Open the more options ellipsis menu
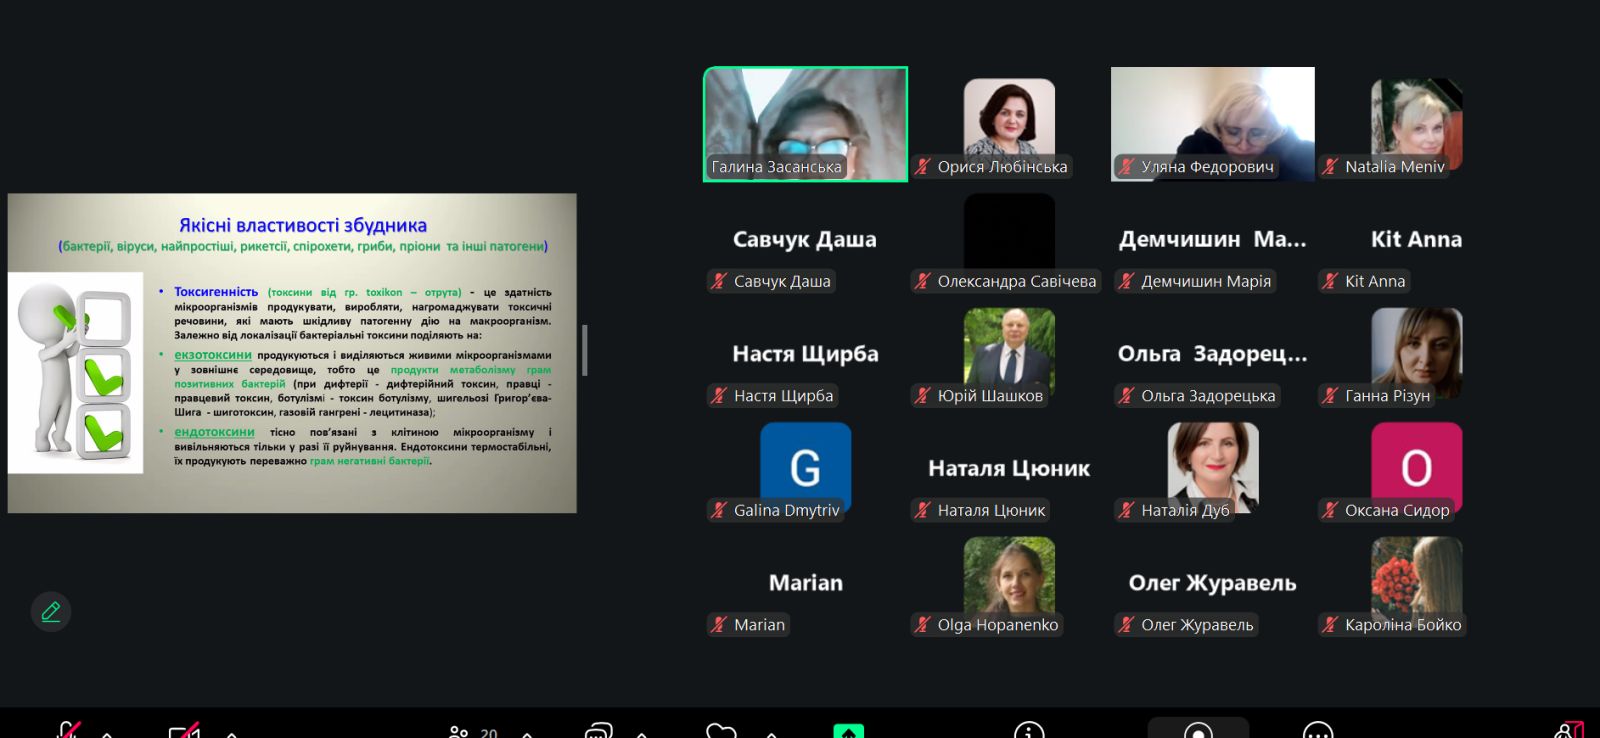Viewport: 1600px width, 738px height. coord(1318,731)
